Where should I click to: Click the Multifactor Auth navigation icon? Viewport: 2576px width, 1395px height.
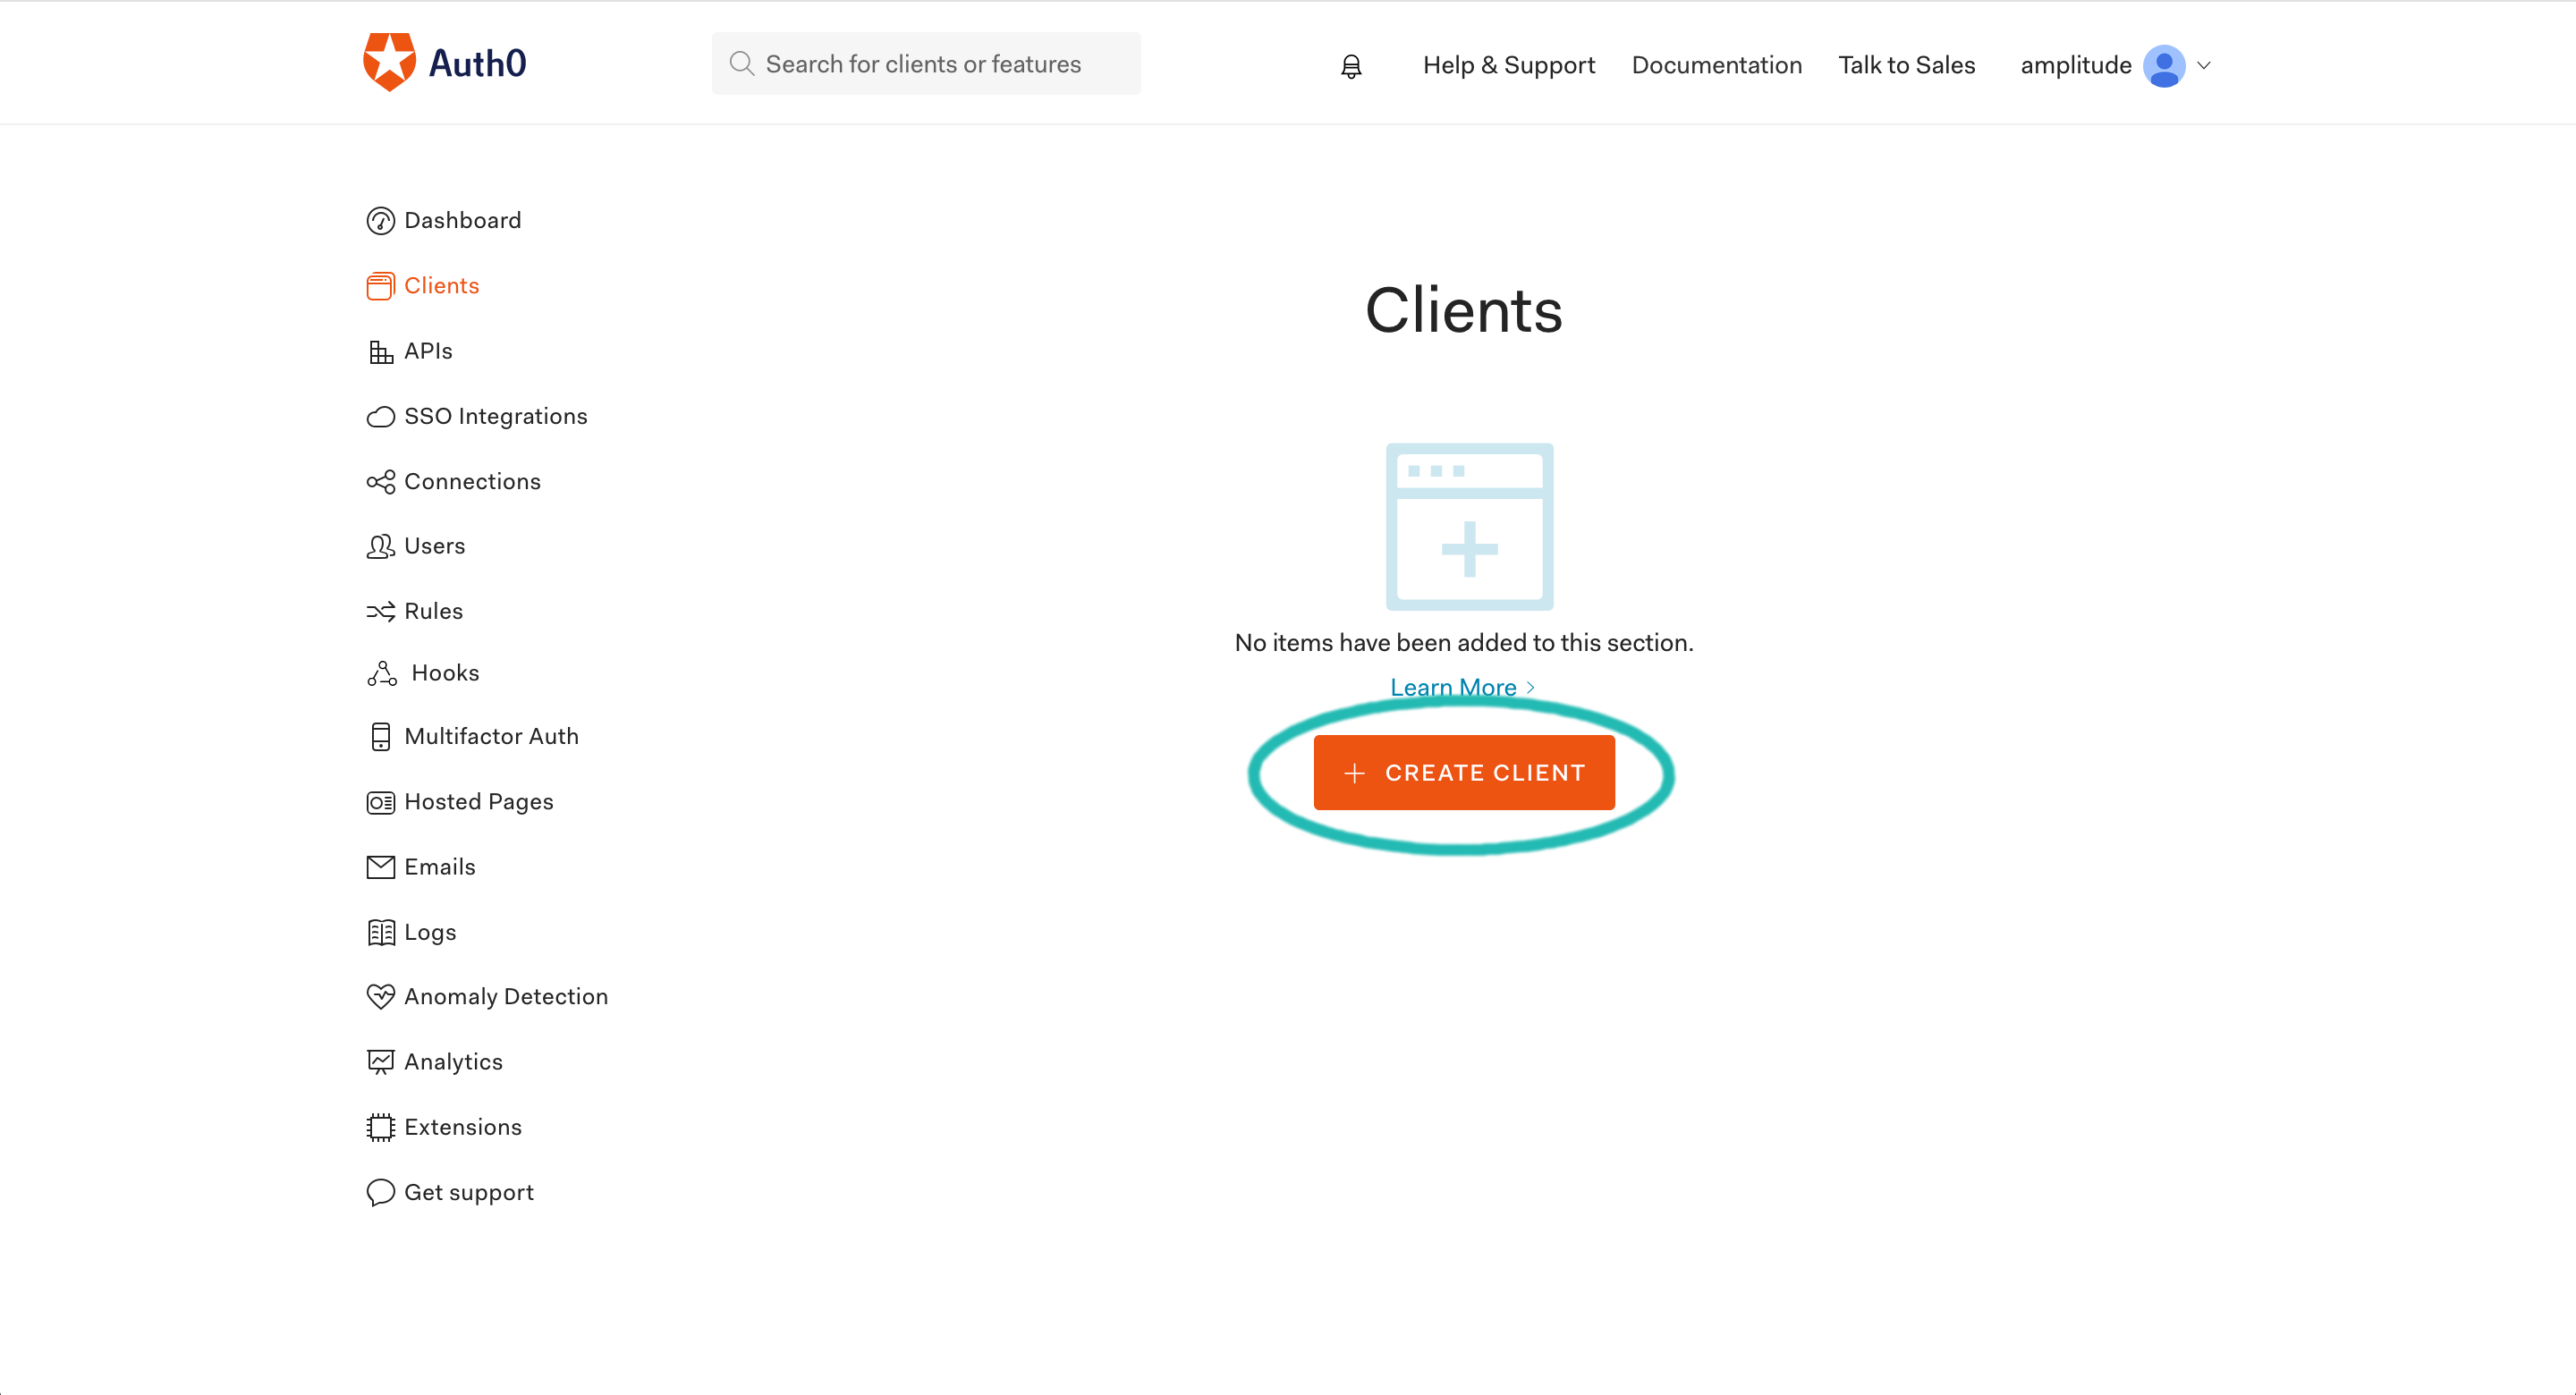[377, 735]
